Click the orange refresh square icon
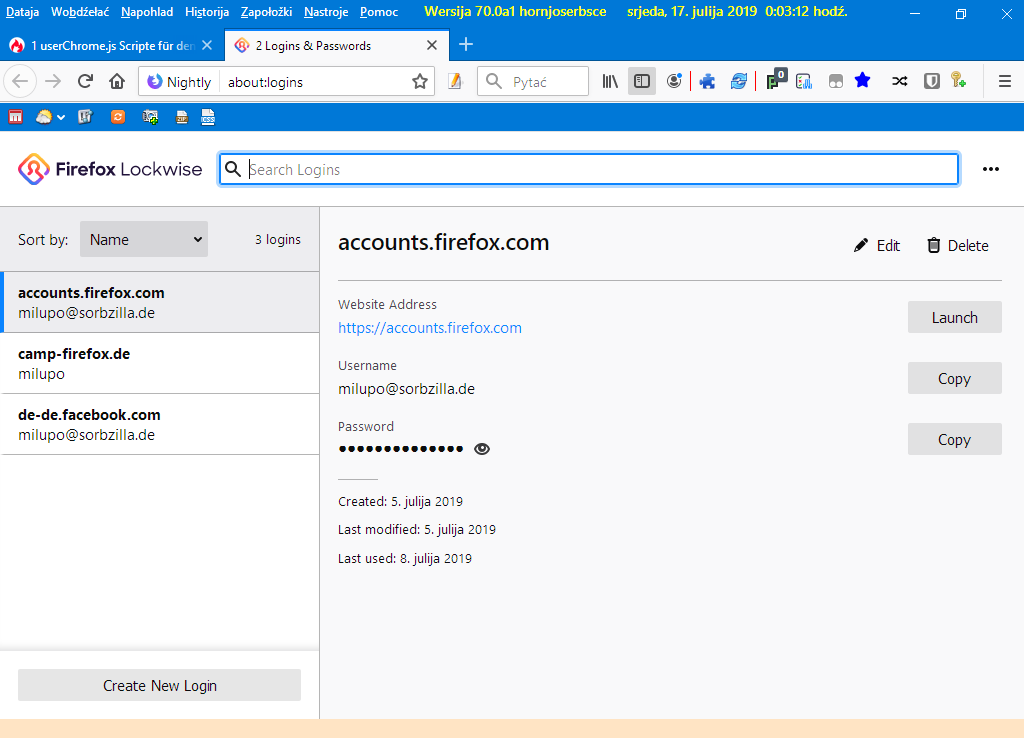Image resolution: width=1024 pixels, height=738 pixels. click(x=118, y=117)
